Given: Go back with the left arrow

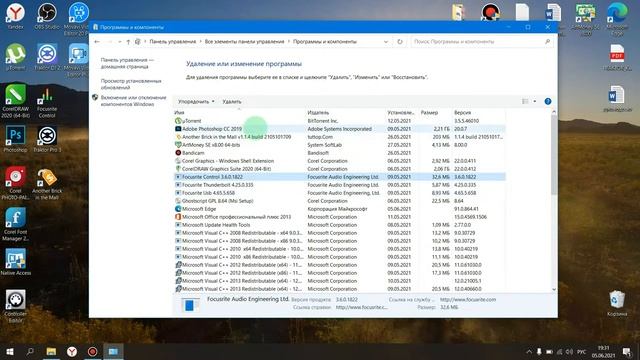Looking at the screenshot, I should [97, 42].
